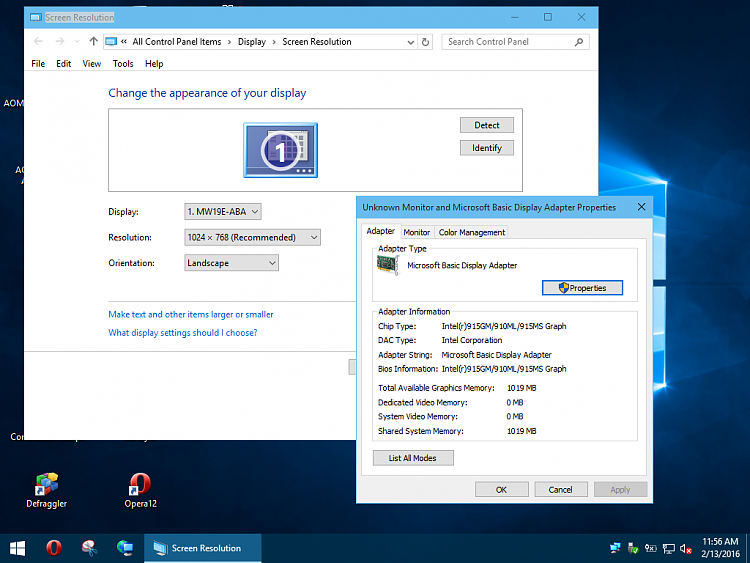
Task: Open the Orientation dropdown Landscape
Action: pyautogui.click(x=232, y=263)
